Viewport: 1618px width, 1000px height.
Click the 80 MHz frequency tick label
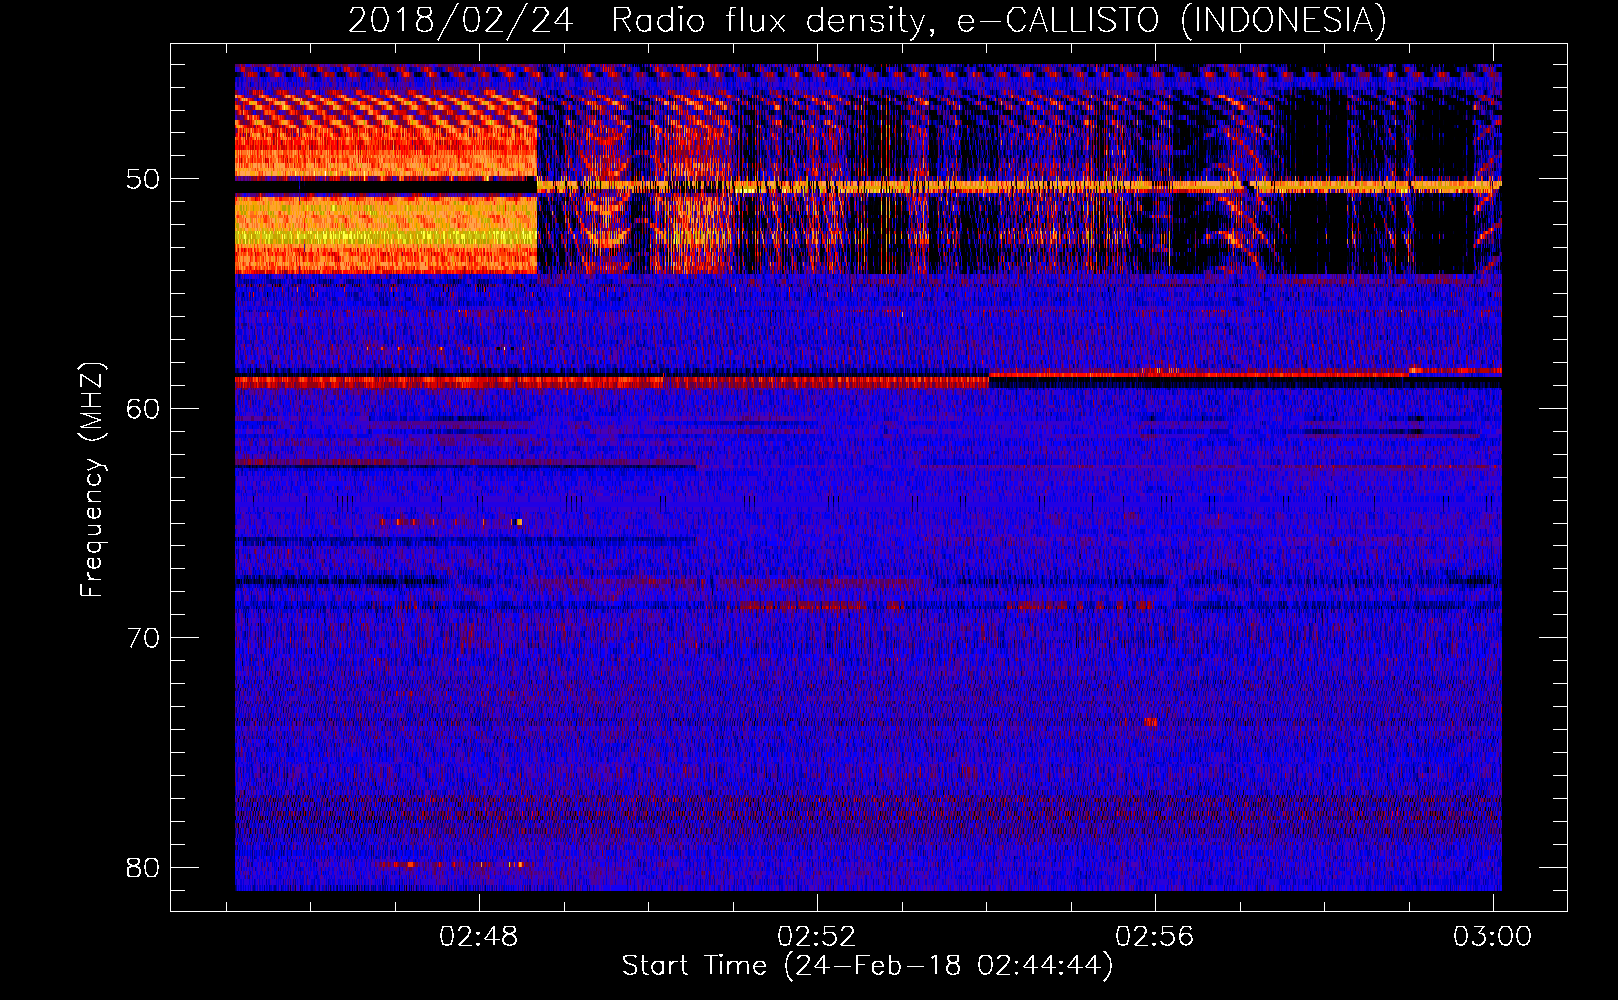coord(144,866)
